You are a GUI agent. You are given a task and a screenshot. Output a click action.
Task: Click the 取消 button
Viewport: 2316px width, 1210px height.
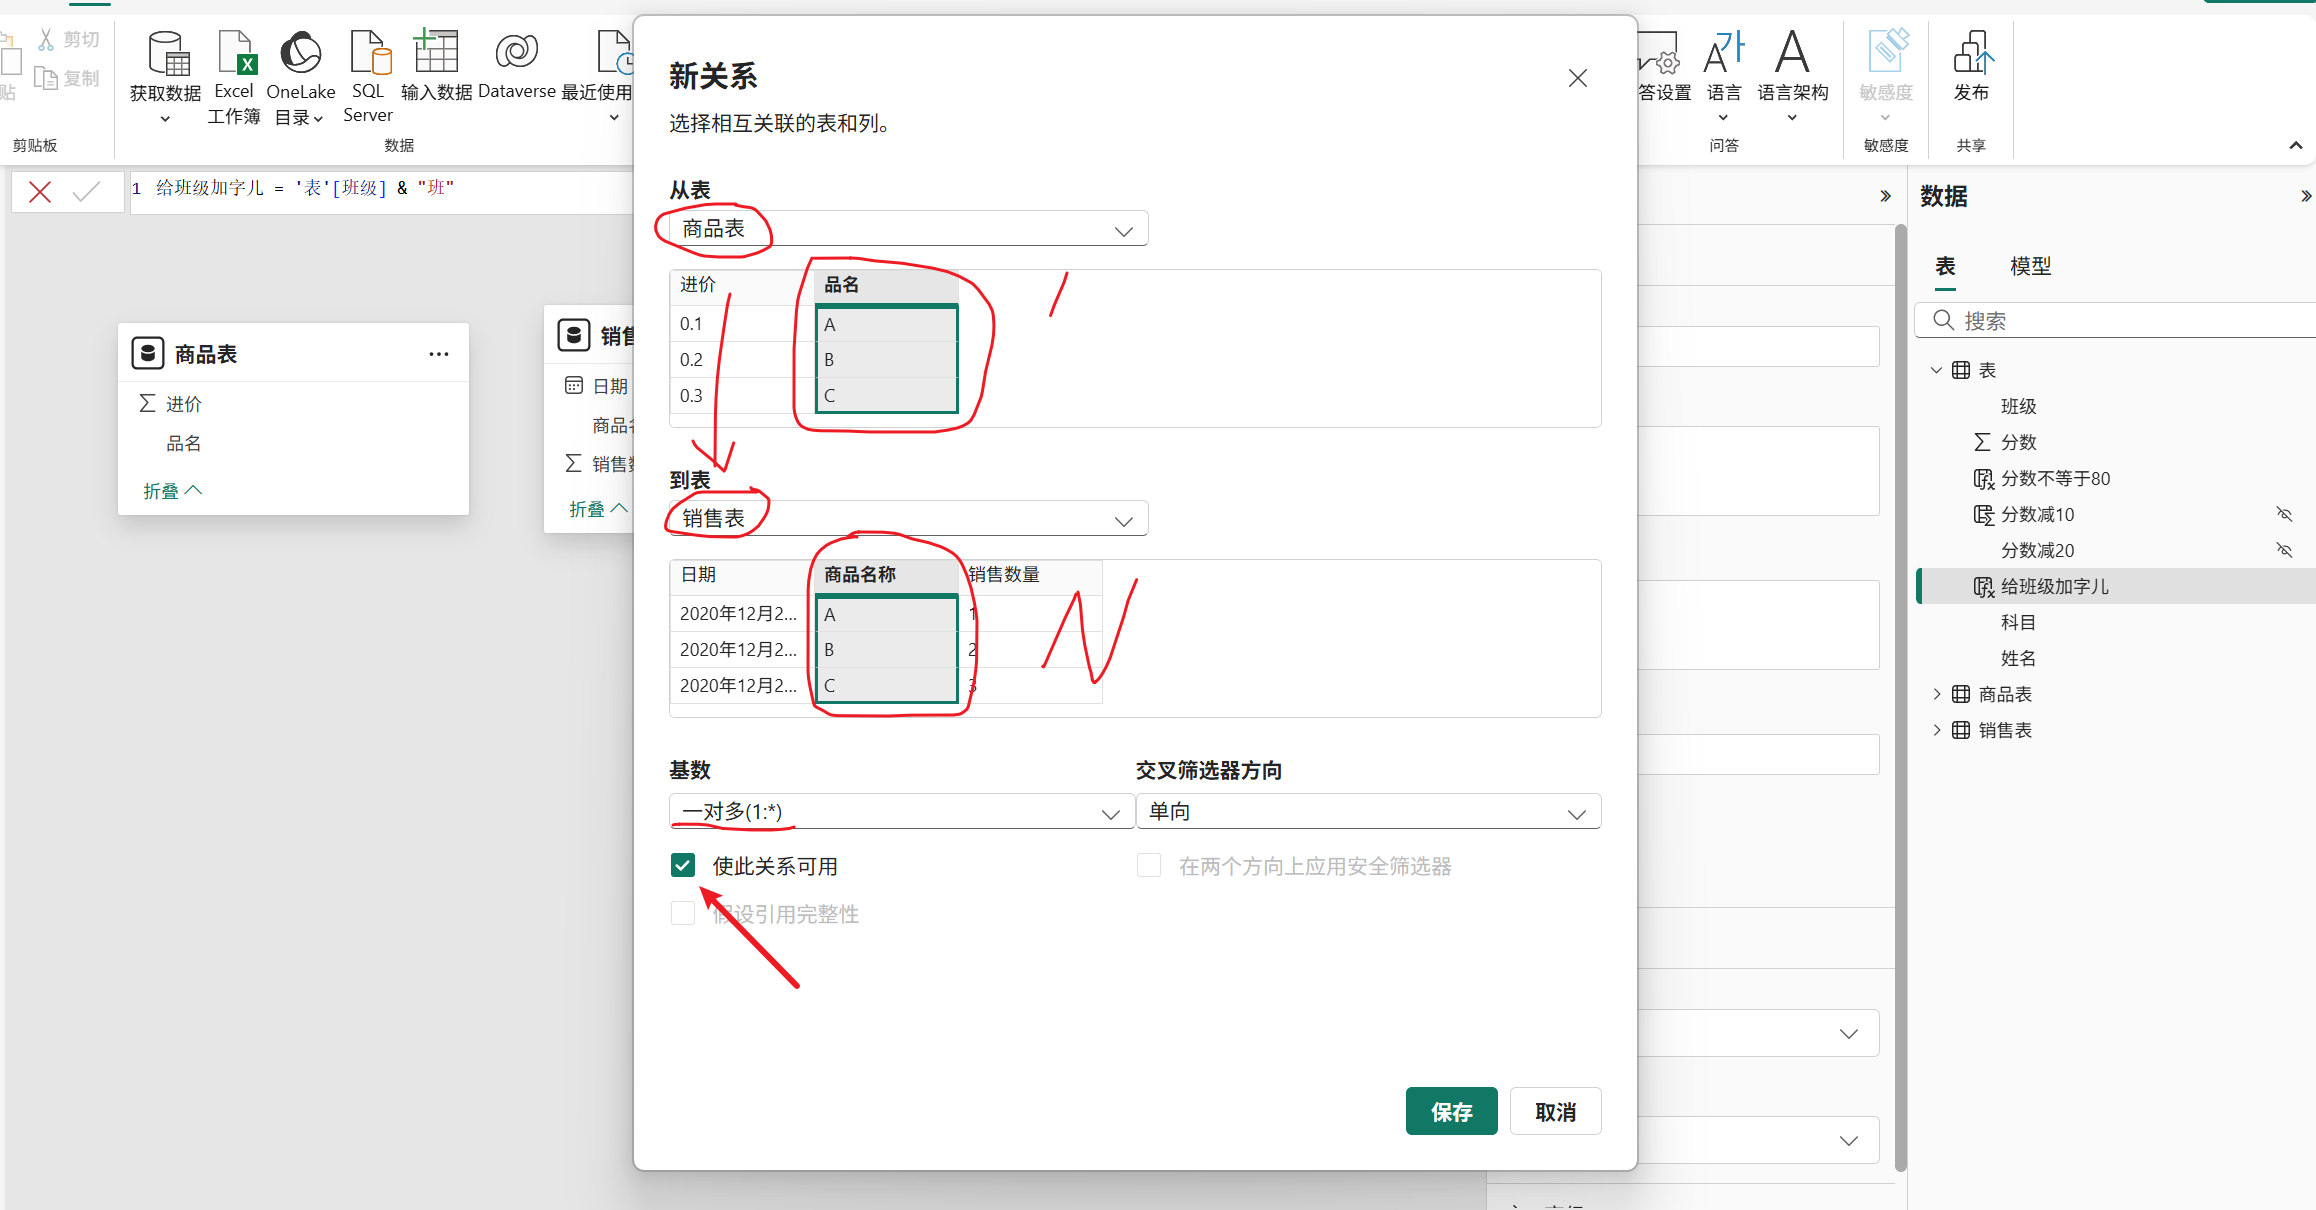pos(1555,1111)
